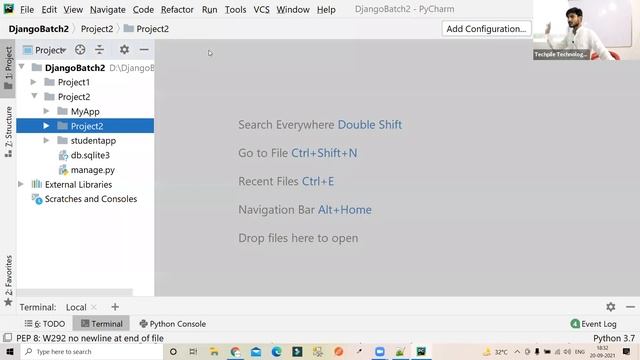Open the Project view dropdown
Viewport: 640px width, 360px height.
pos(44,50)
